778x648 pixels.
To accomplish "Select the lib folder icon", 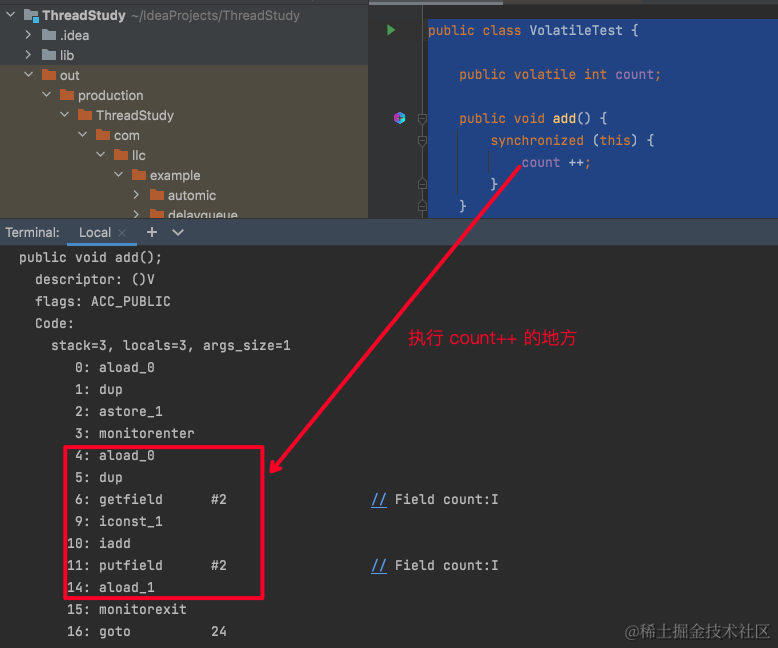I will coord(49,55).
